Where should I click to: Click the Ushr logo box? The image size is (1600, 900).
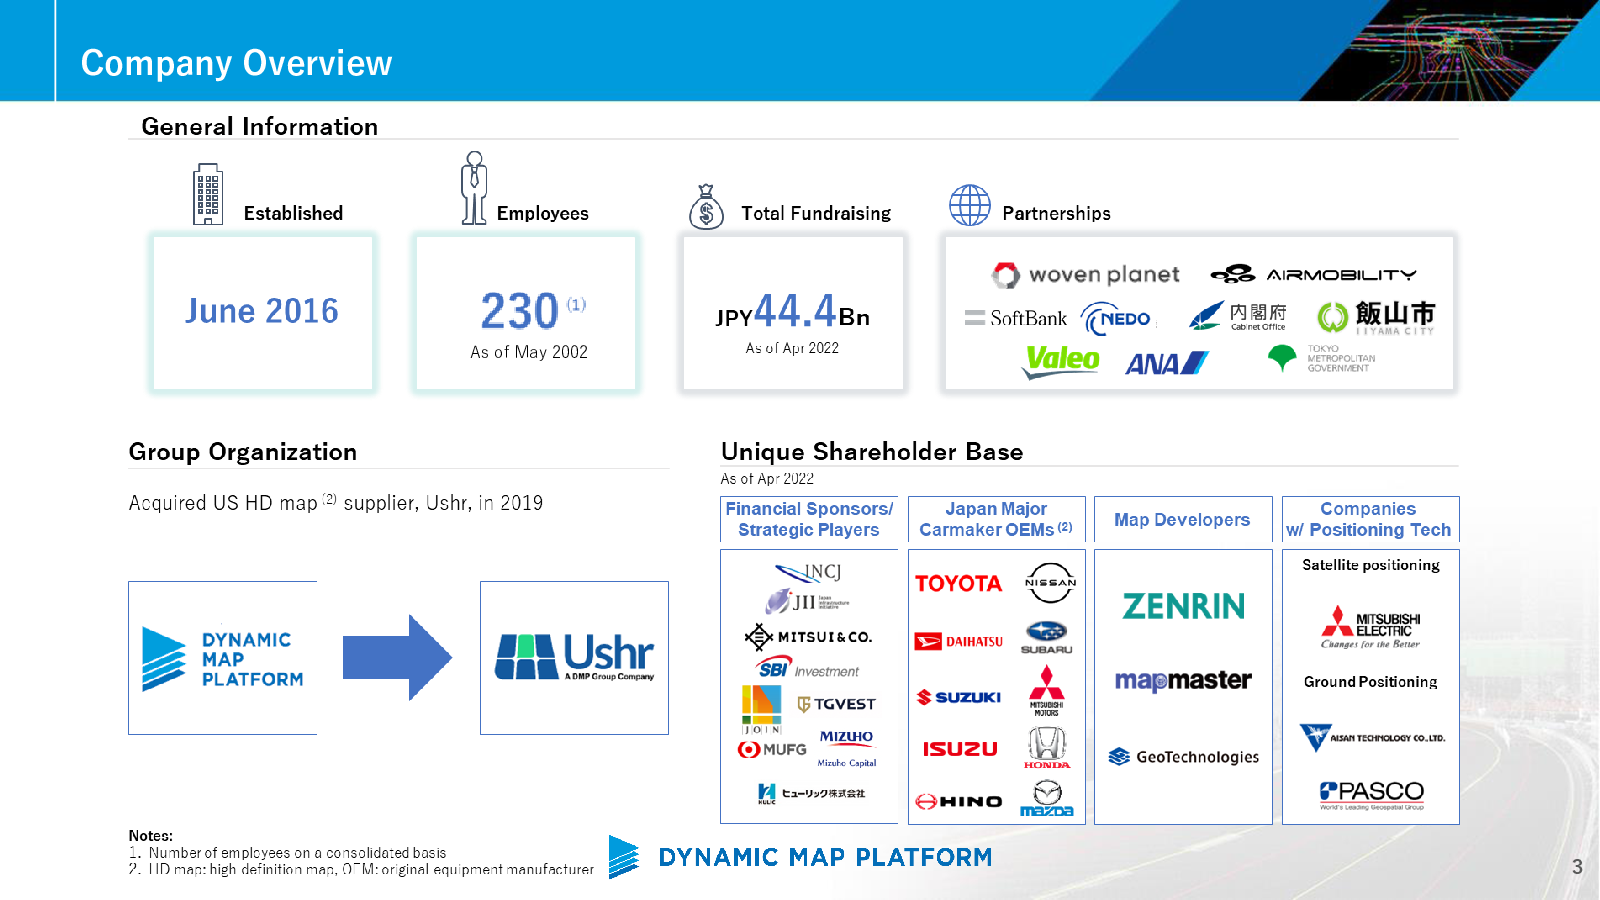(574, 658)
